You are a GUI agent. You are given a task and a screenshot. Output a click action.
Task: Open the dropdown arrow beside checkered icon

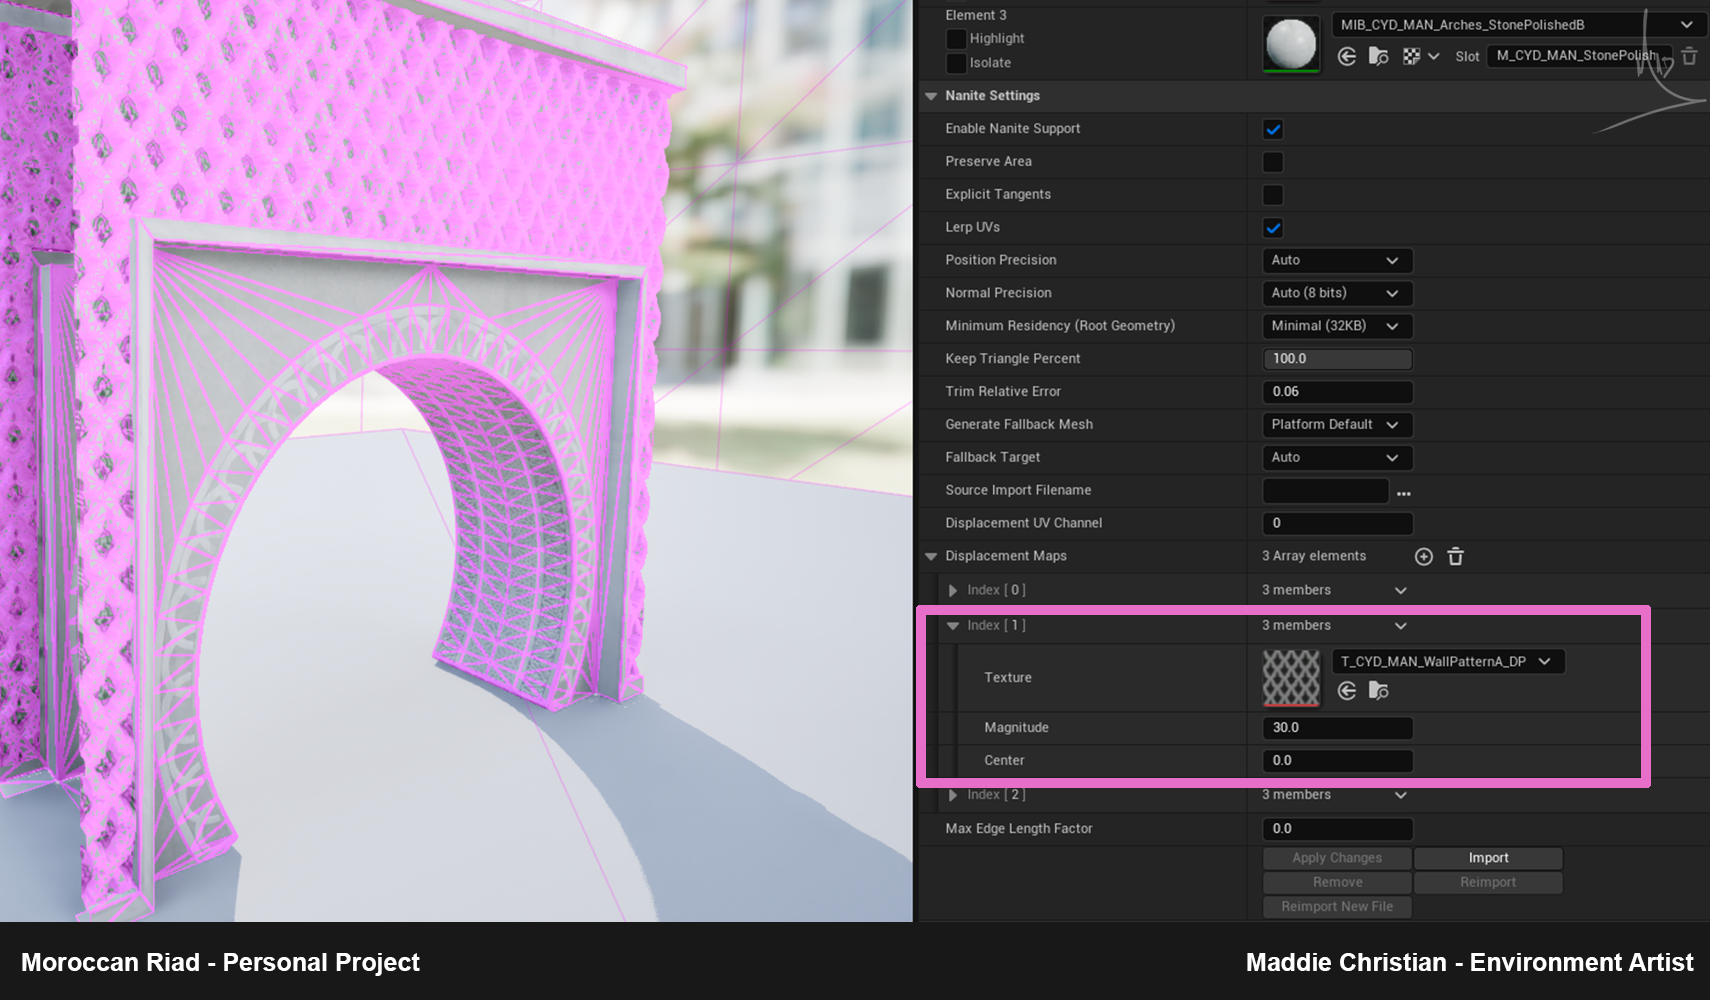pos(1434,56)
